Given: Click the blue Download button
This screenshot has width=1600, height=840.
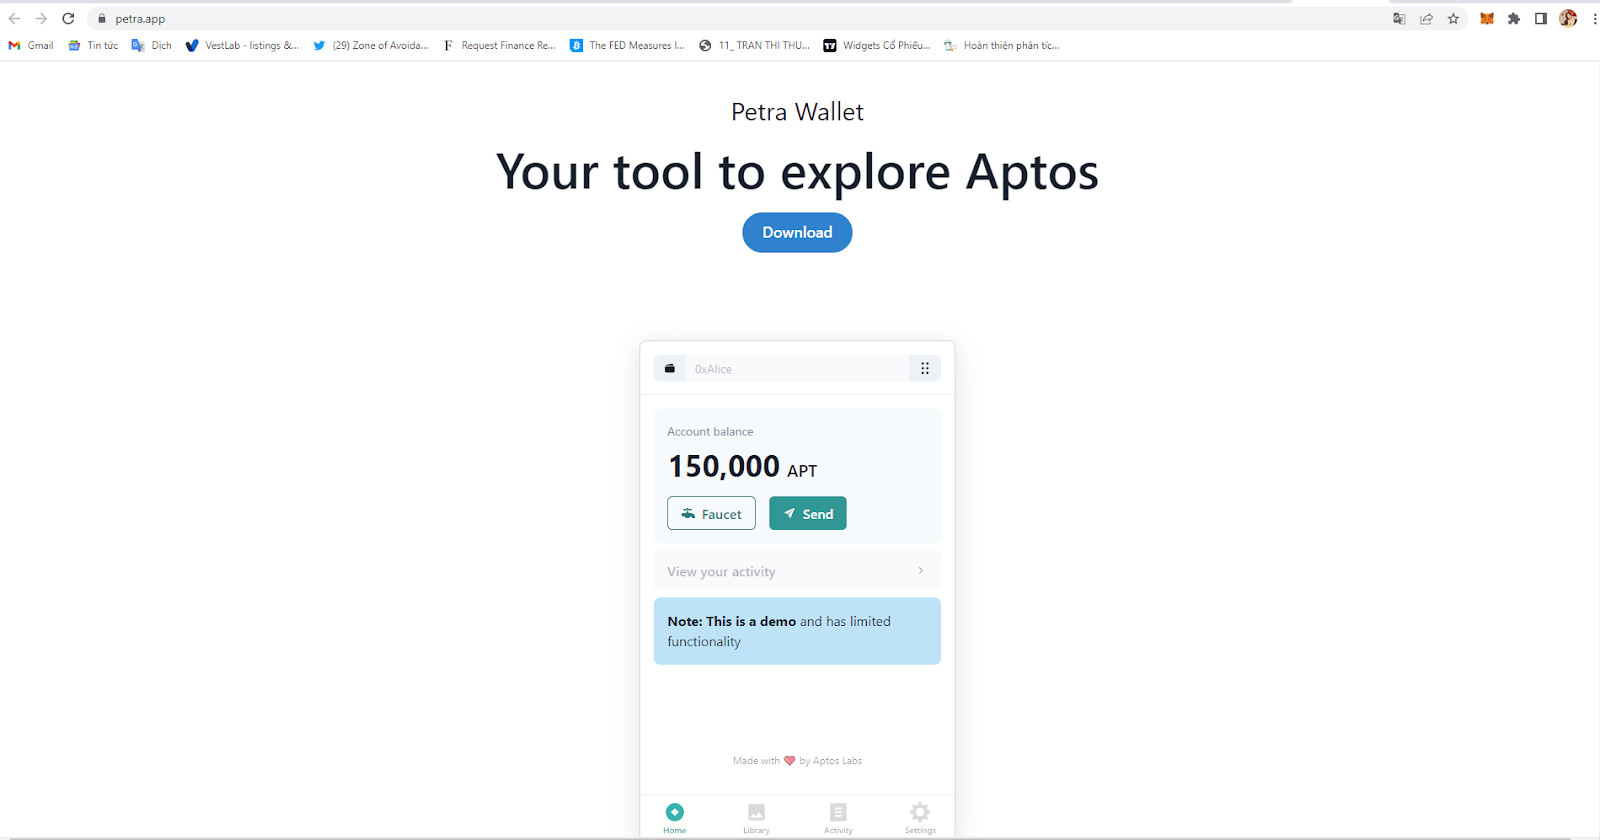Looking at the screenshot, I should pyautogui.click(x=797, y=232).
